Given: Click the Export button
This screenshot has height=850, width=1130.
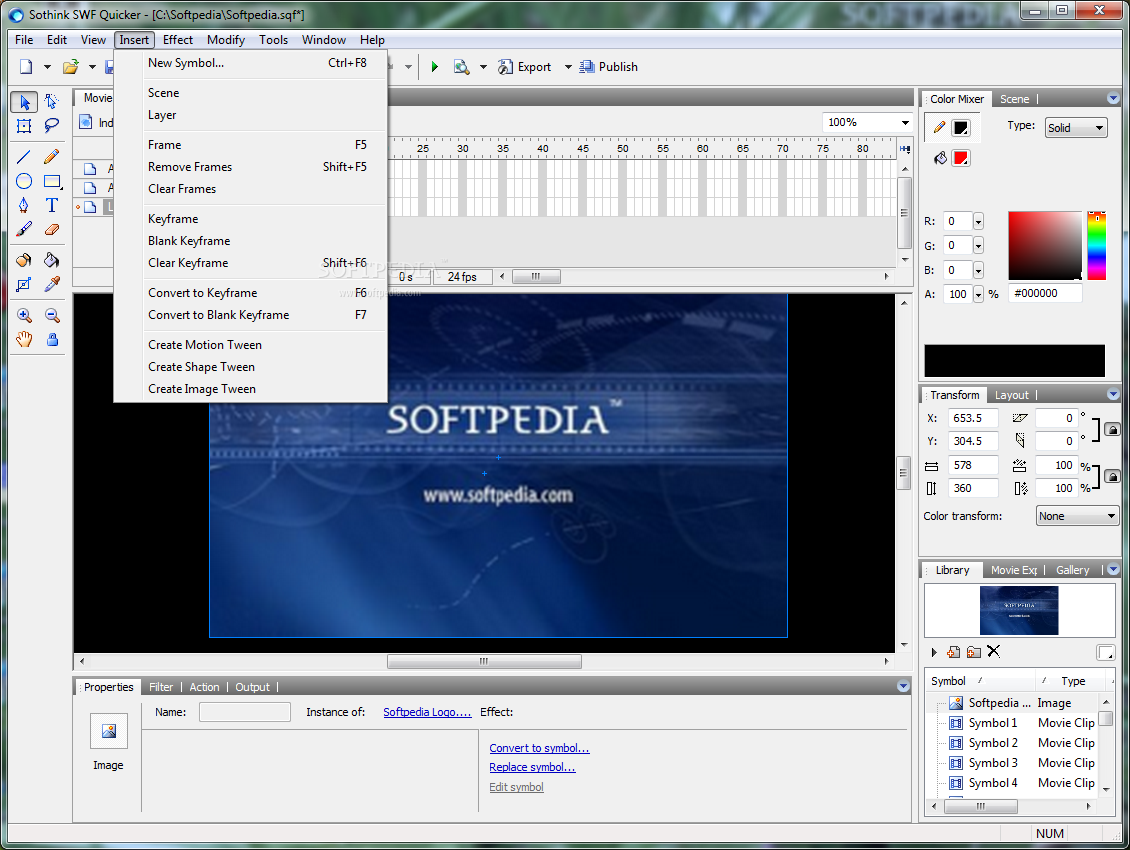Looking at the screenshot, I should click(x=525, y=67).
